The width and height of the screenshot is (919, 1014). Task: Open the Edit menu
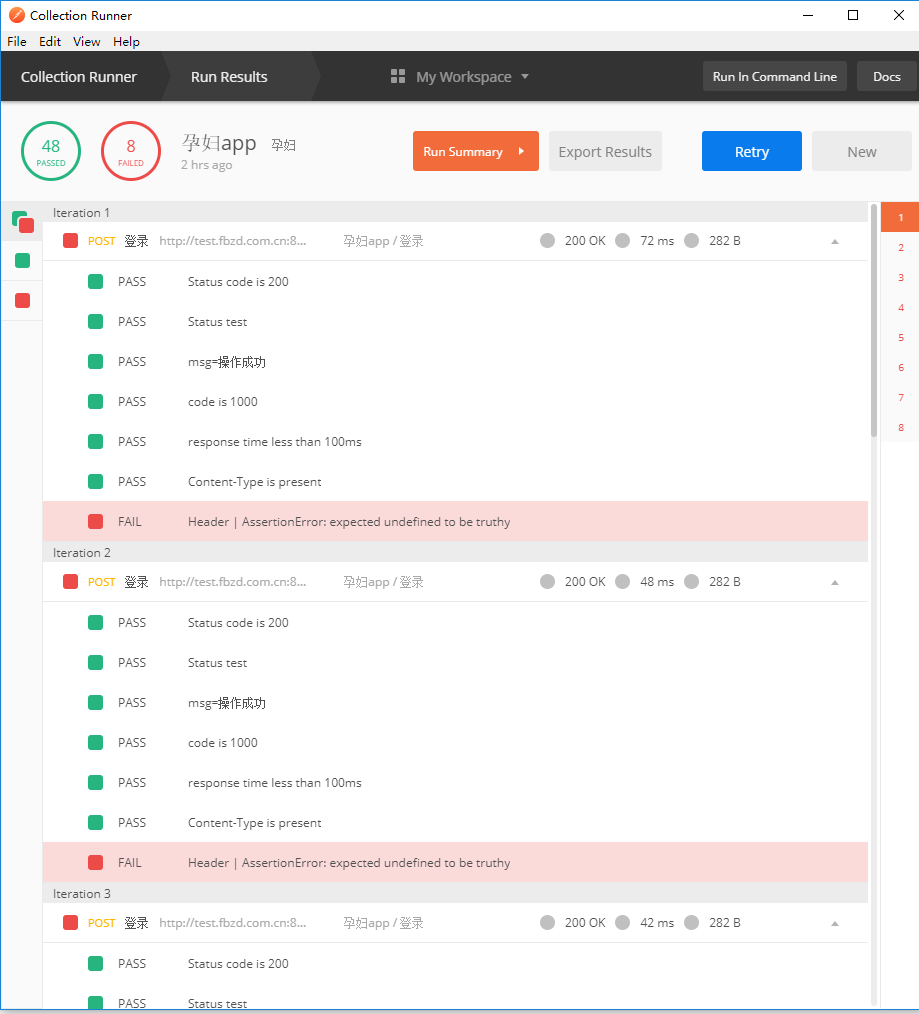pyautogui.click(x=50, y=41)
